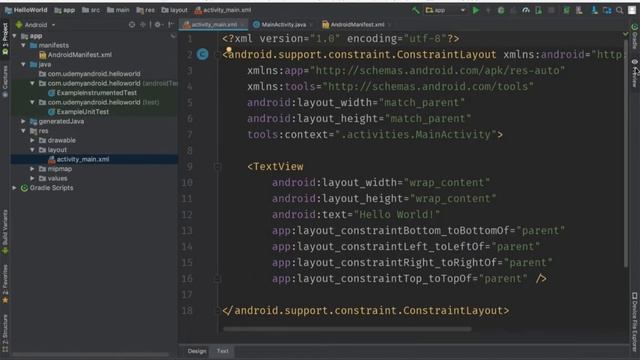Collapse the manifests folder

pos(24,45)
